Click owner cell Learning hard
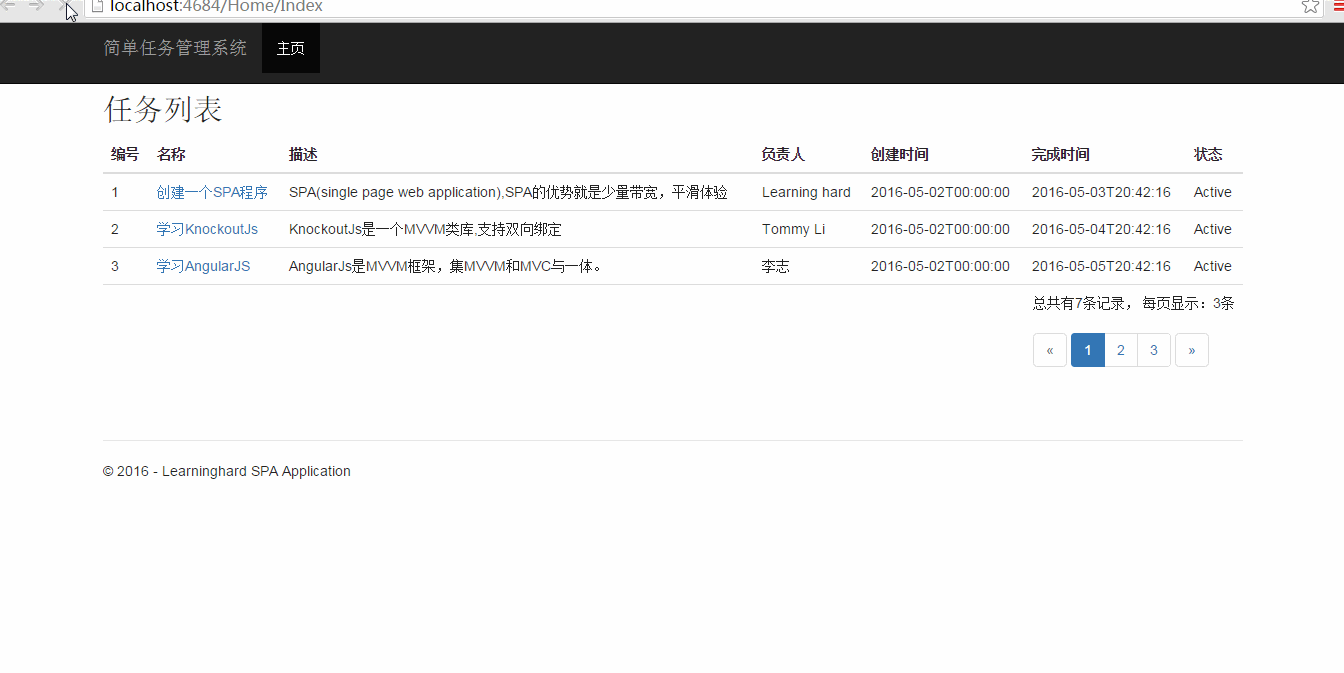The image size is (1344, 673). (806, 192)
